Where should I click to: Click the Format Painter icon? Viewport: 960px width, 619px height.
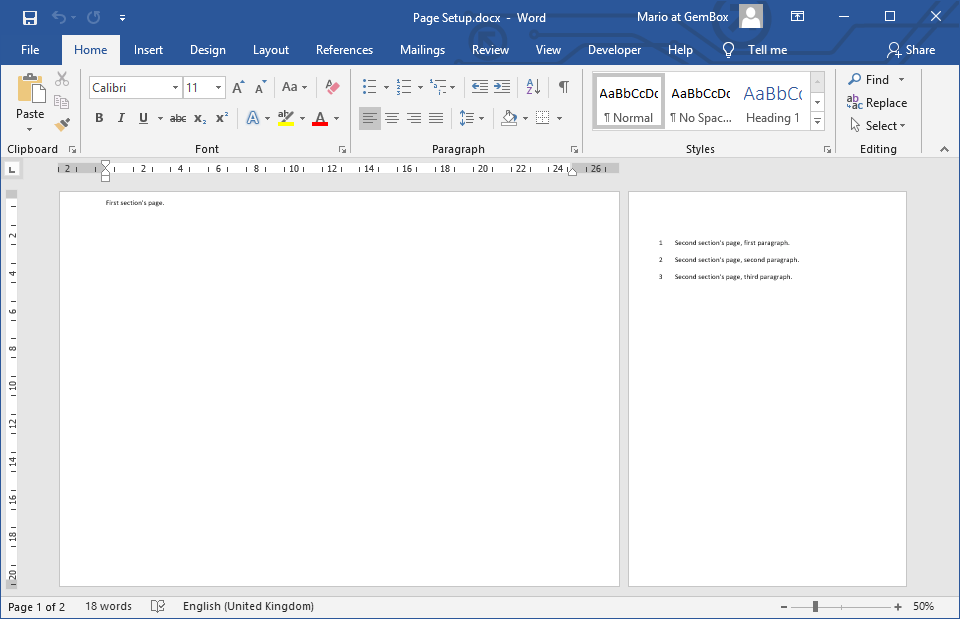click(62, 124)
